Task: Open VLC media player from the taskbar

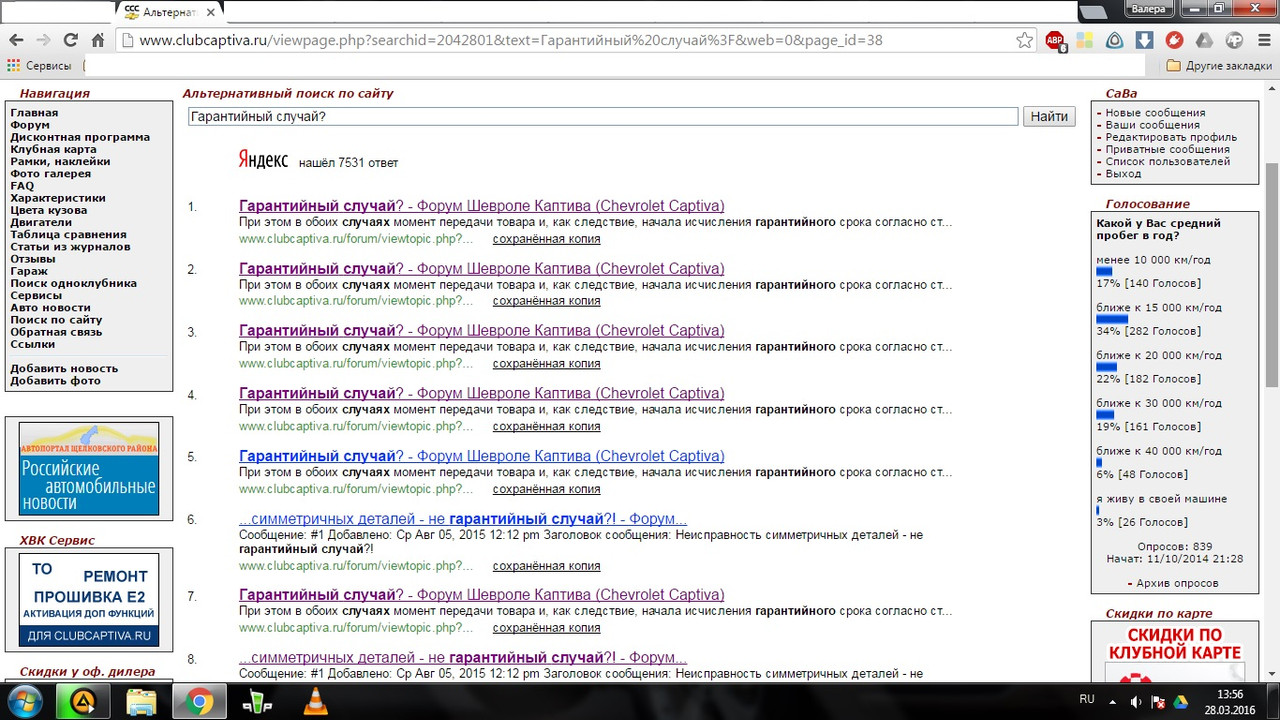Action: pos(315,702)
